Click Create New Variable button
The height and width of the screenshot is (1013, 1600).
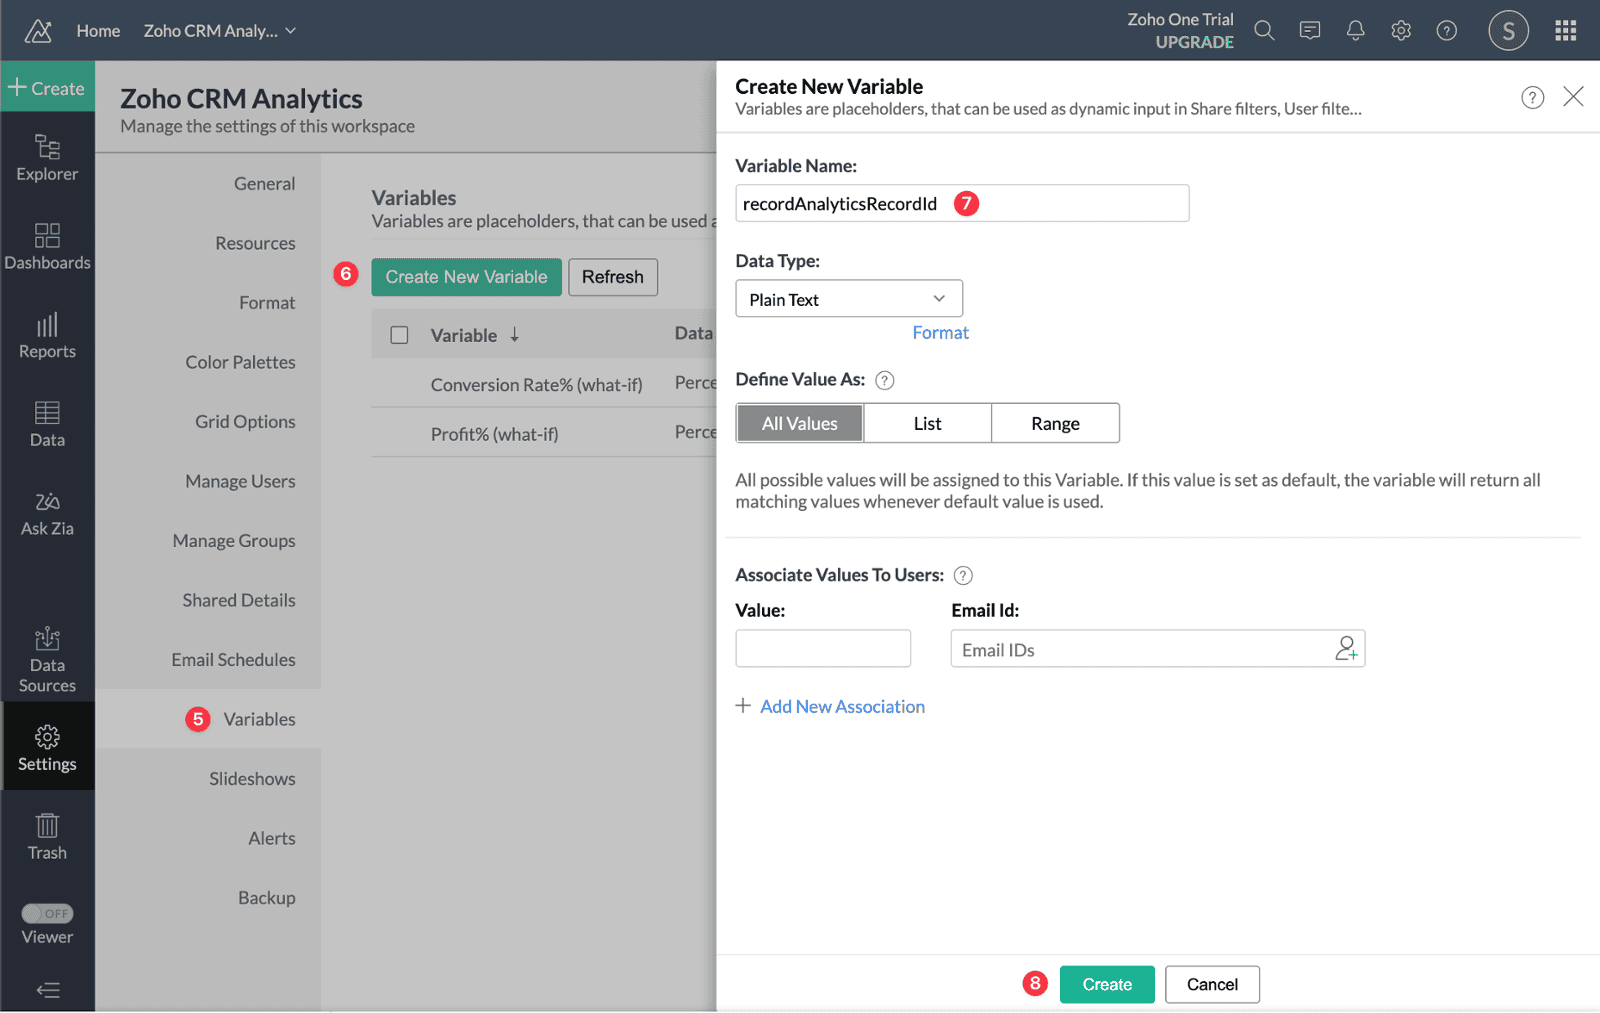point(466,277)
